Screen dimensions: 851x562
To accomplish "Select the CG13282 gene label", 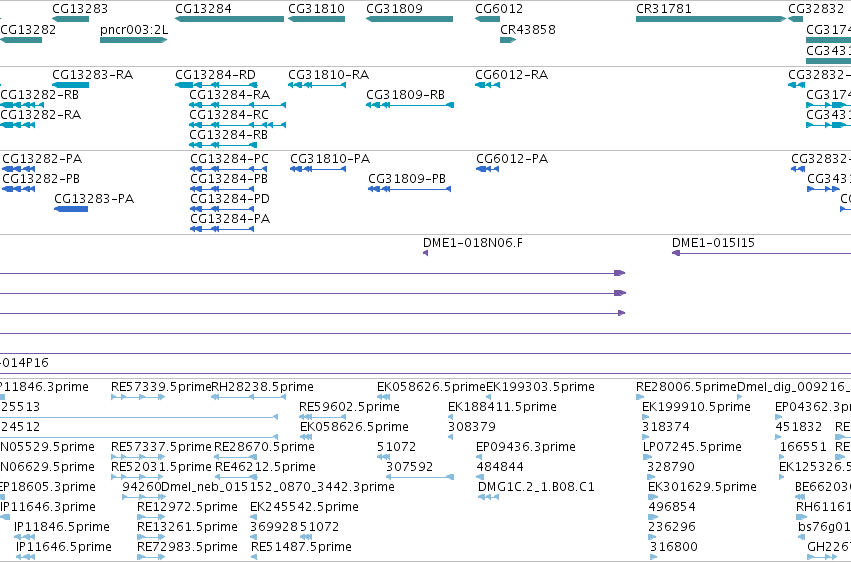I will (28, 29).
